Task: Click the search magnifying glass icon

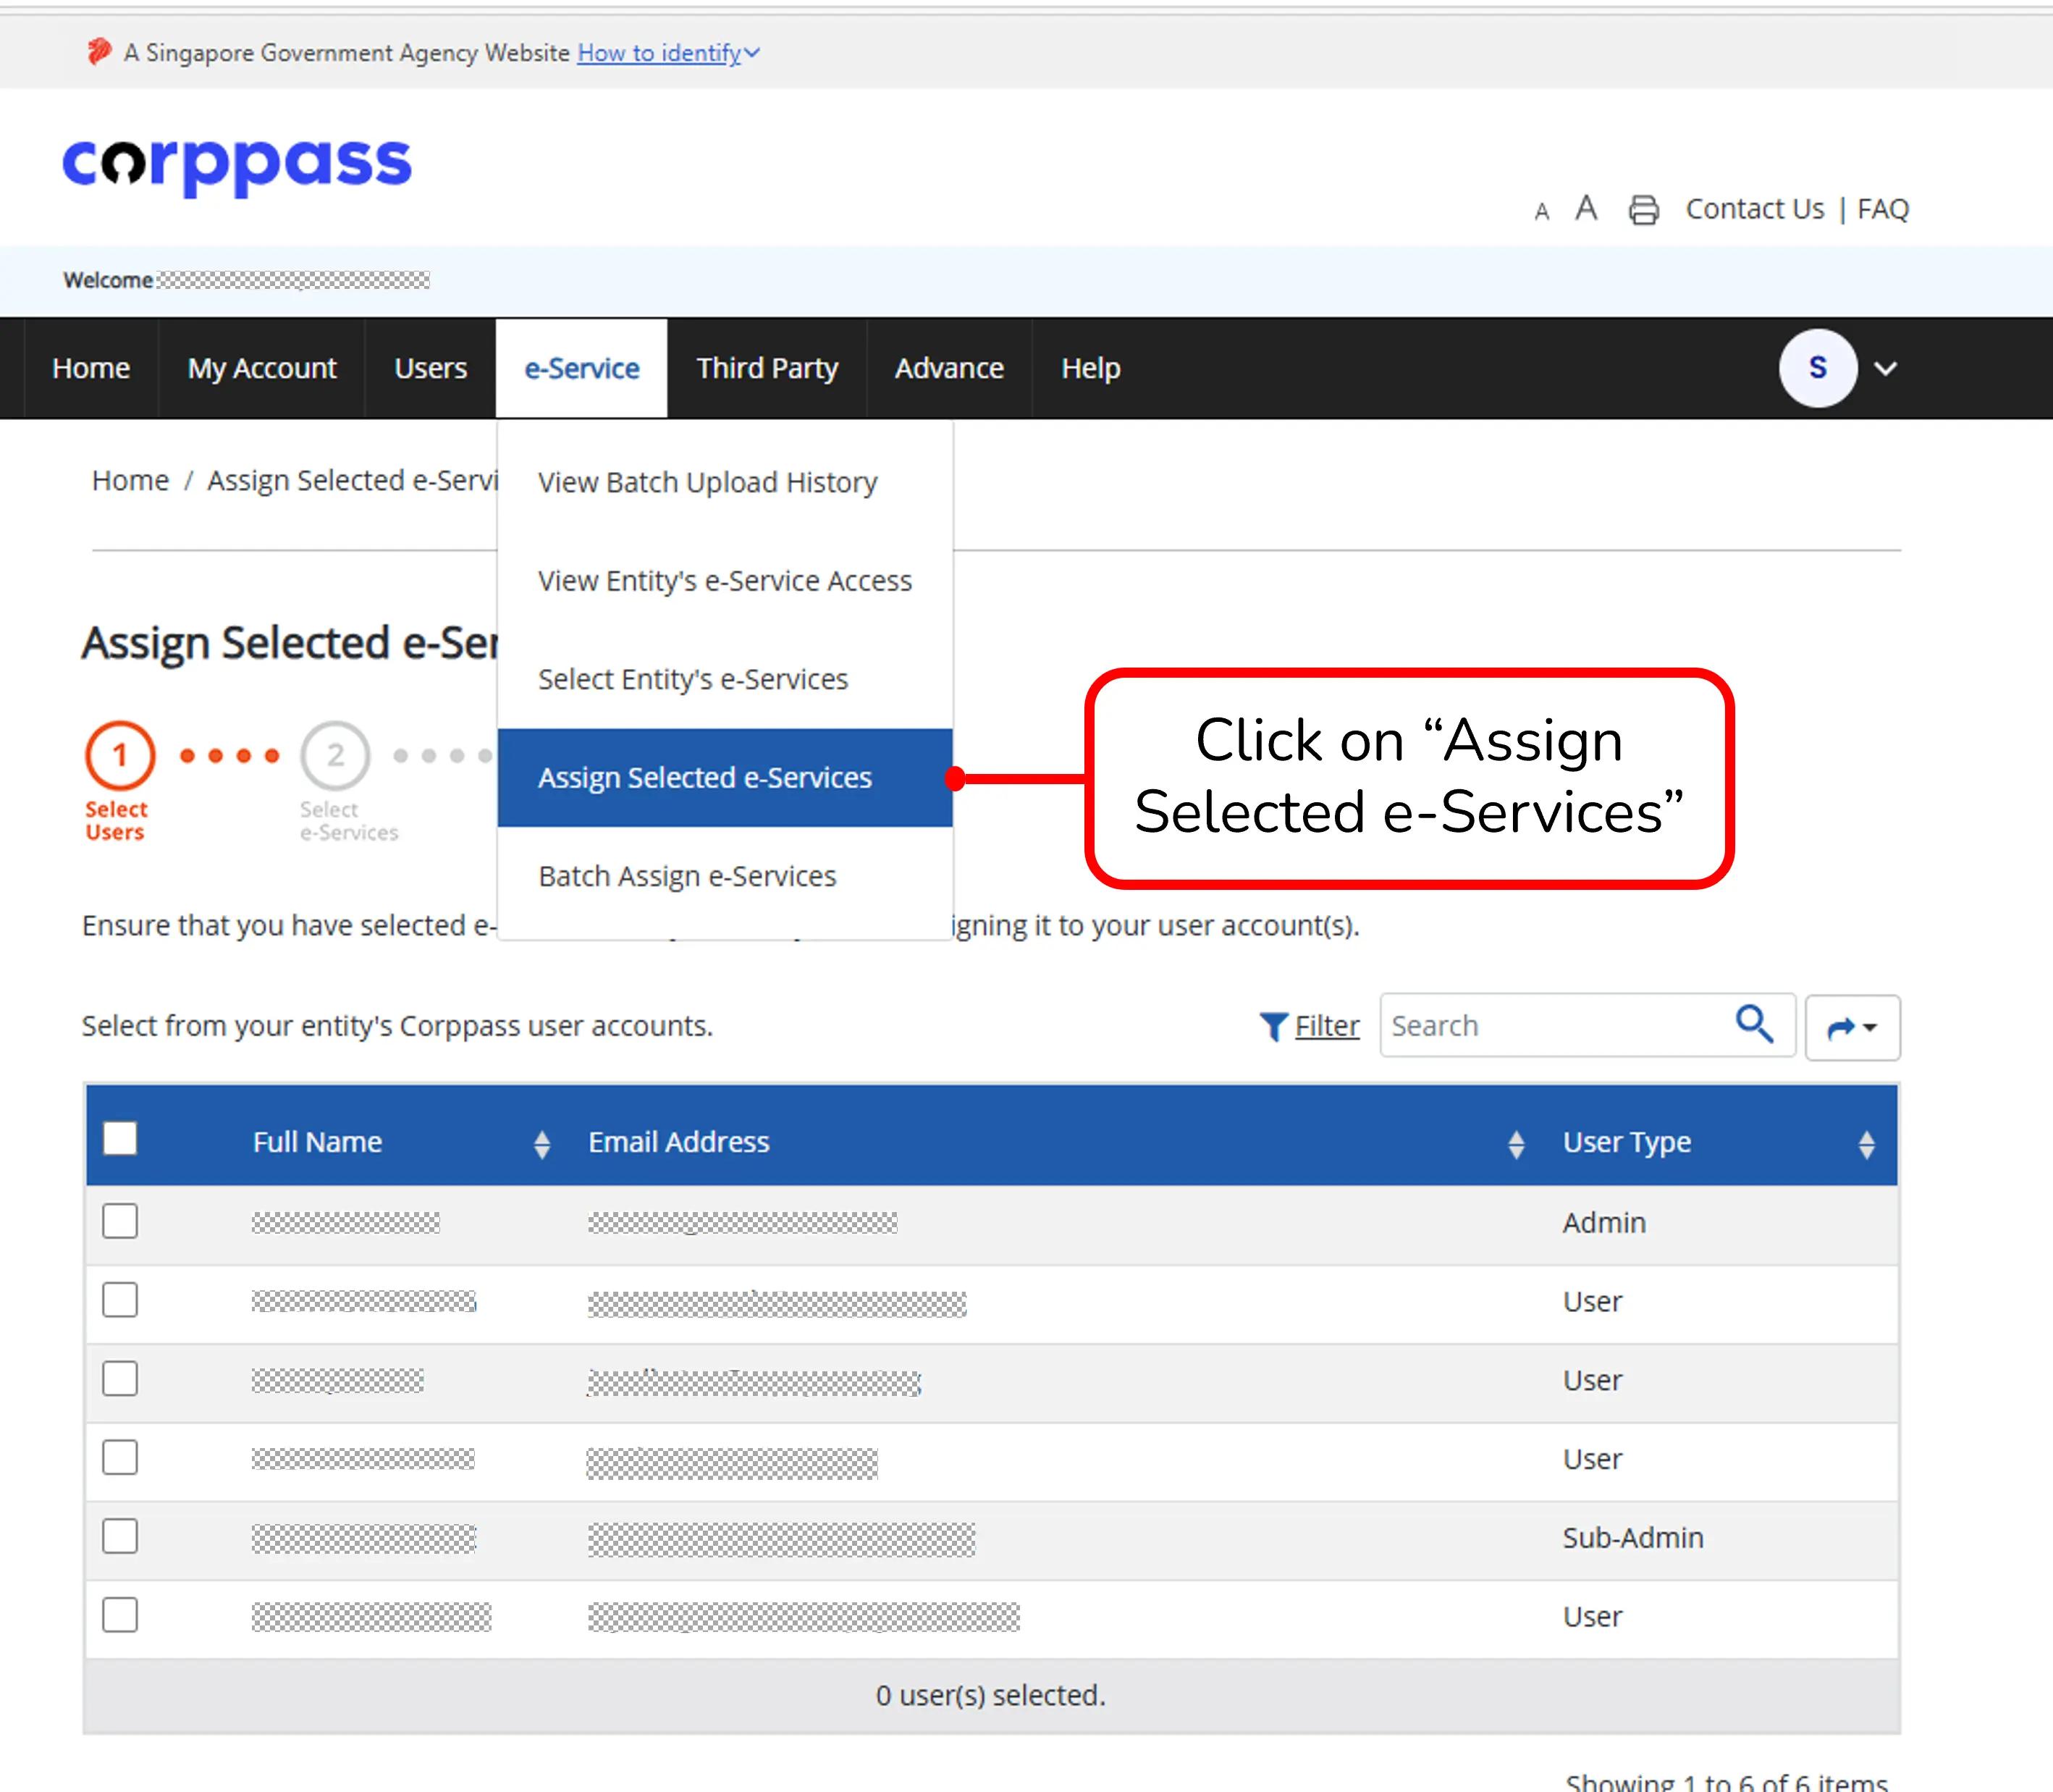Action: [x=1755, y=1024]
